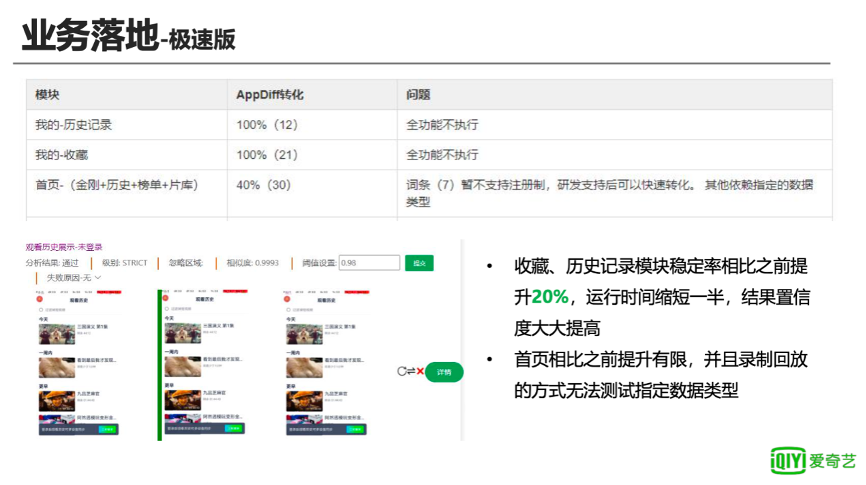Click the 三国演义 thumbnail in middle phone screenshot
The height and width of the screenshot is (485, 866).
(183, 333)
